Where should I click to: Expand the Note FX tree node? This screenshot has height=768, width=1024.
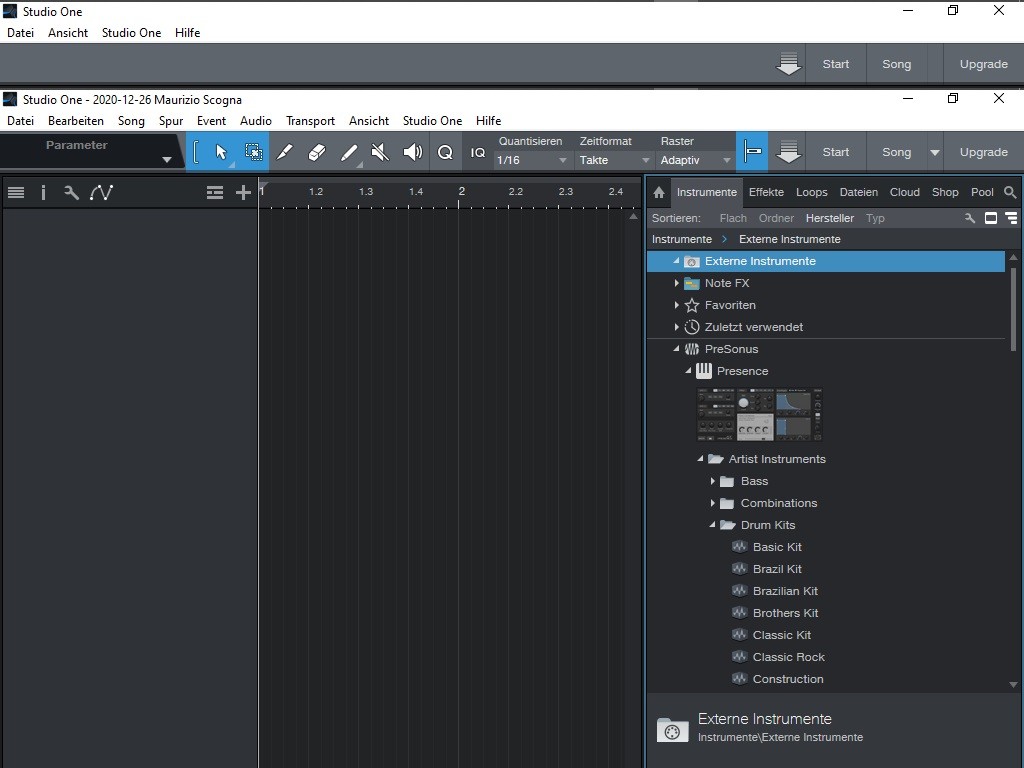[x=677, y=283]
